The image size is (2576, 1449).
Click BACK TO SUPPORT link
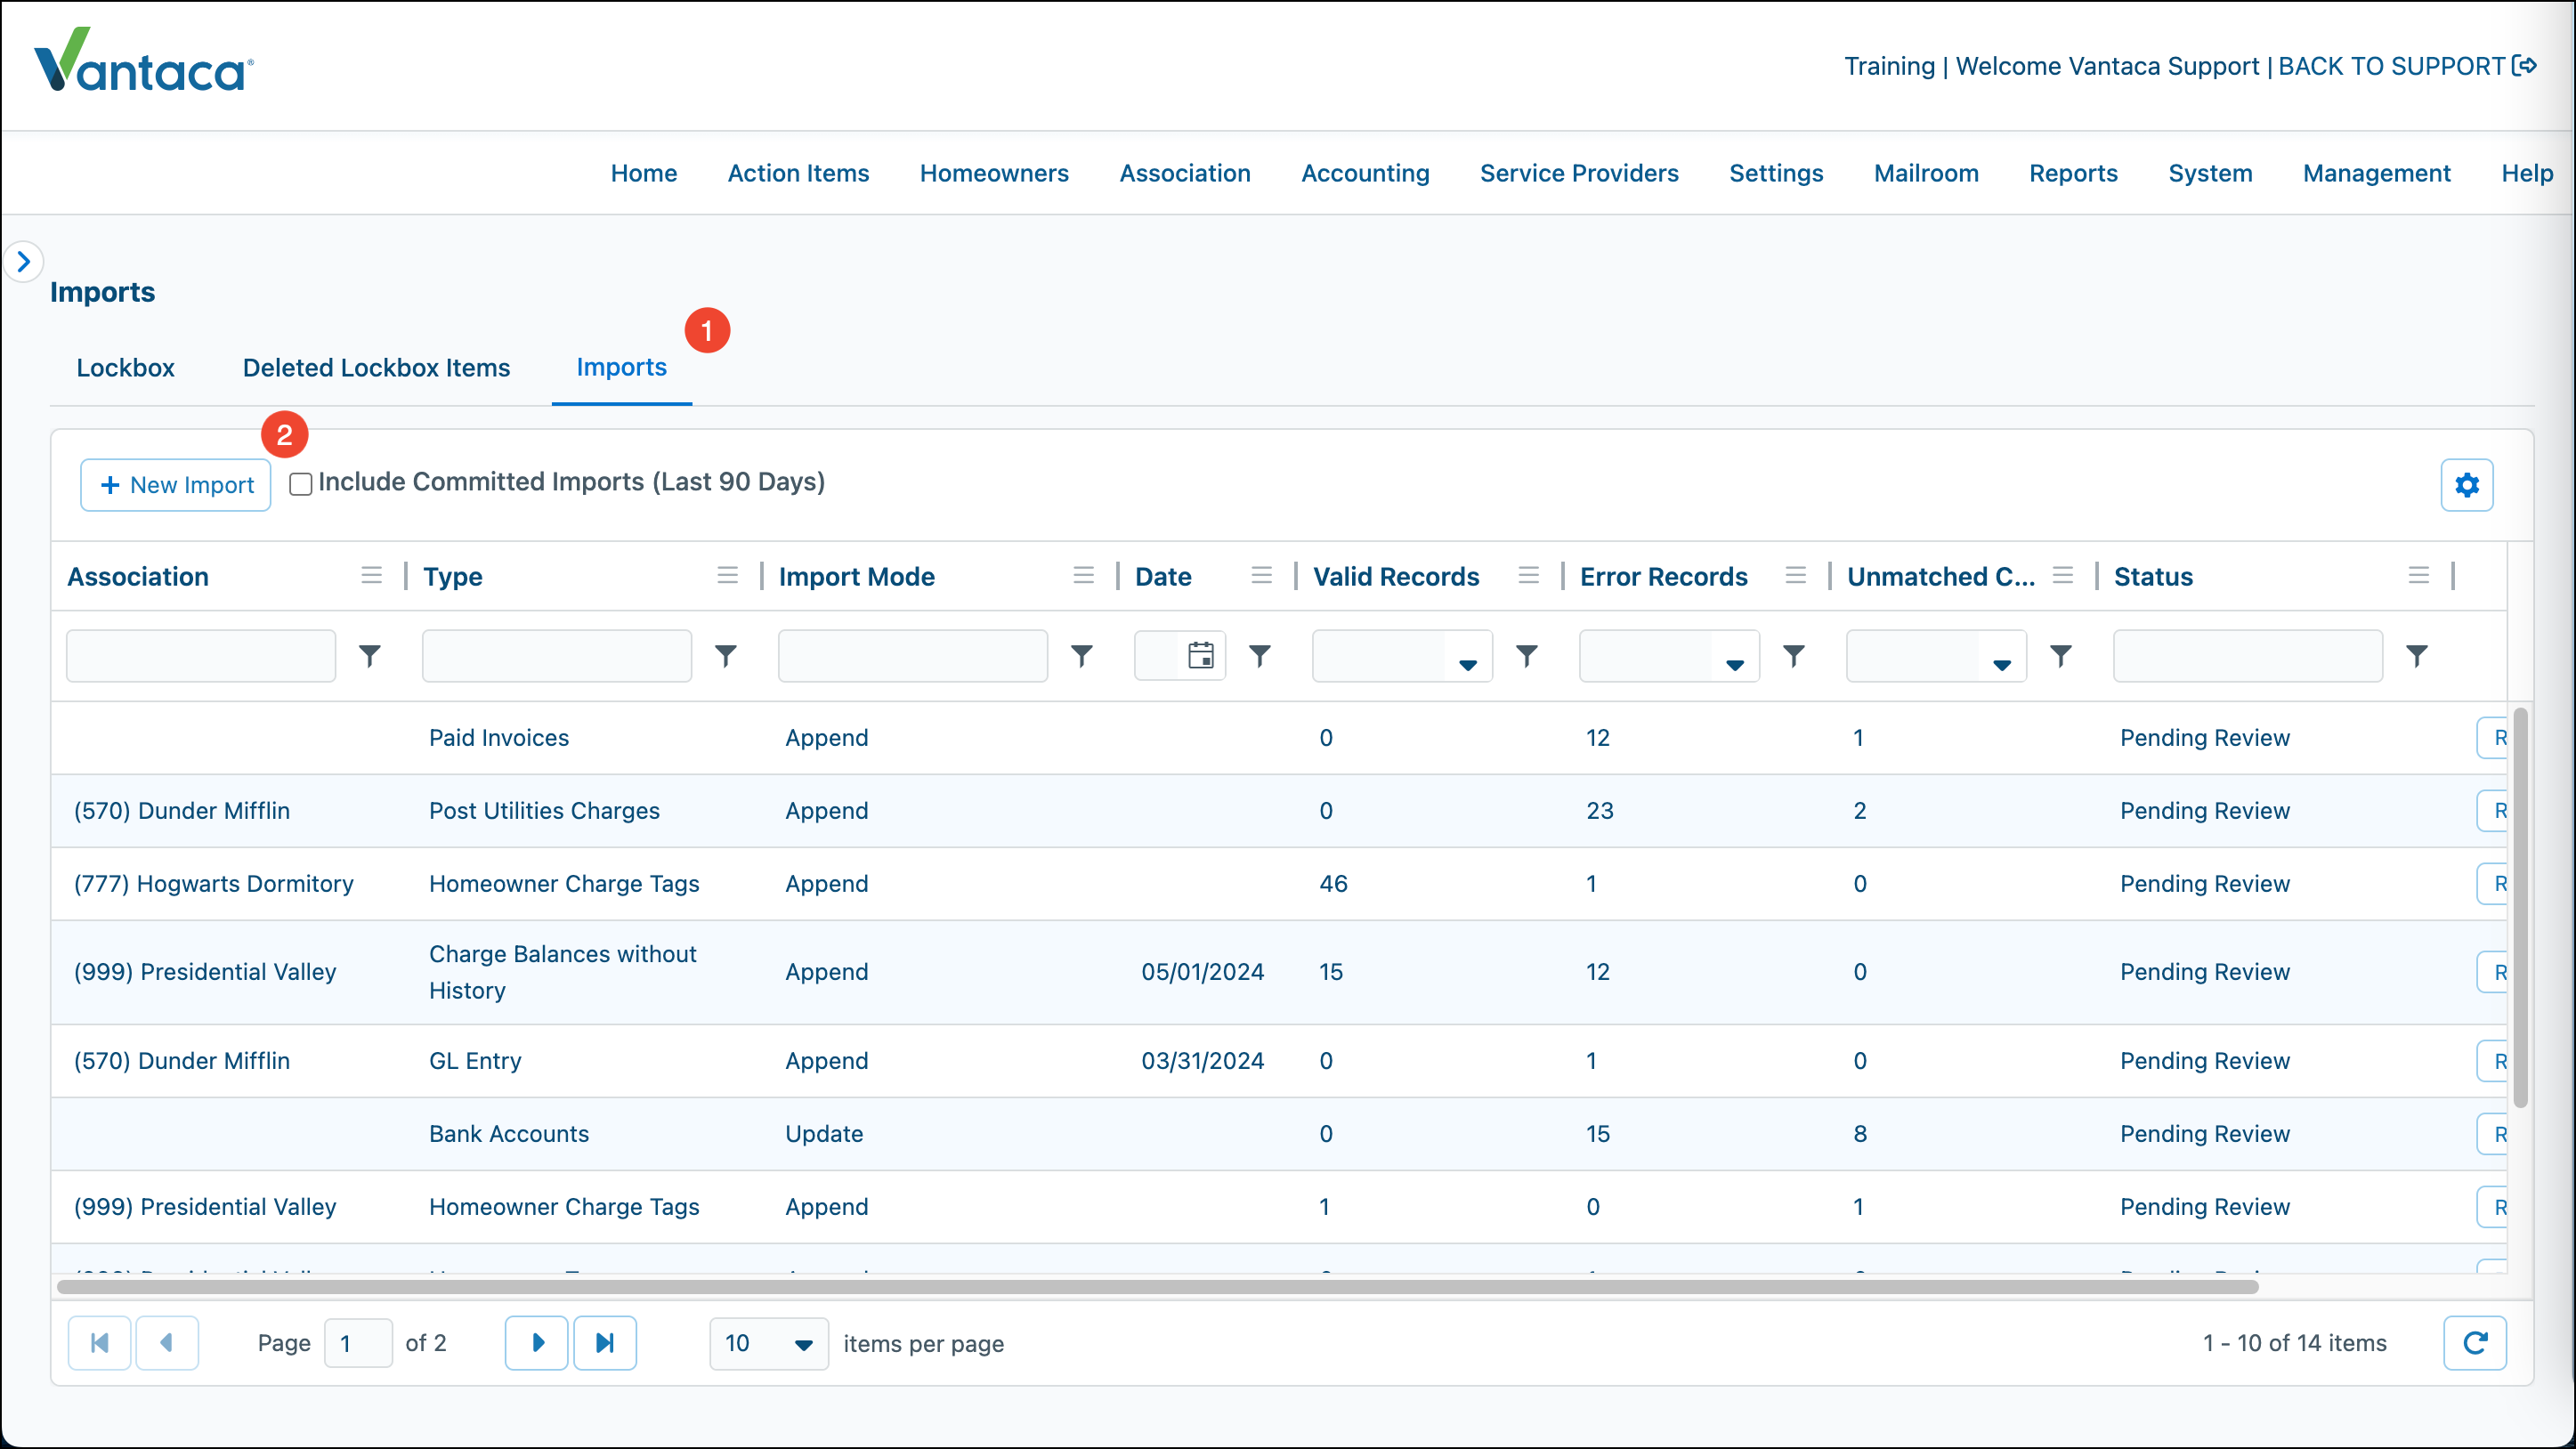tap(2406, 66)
